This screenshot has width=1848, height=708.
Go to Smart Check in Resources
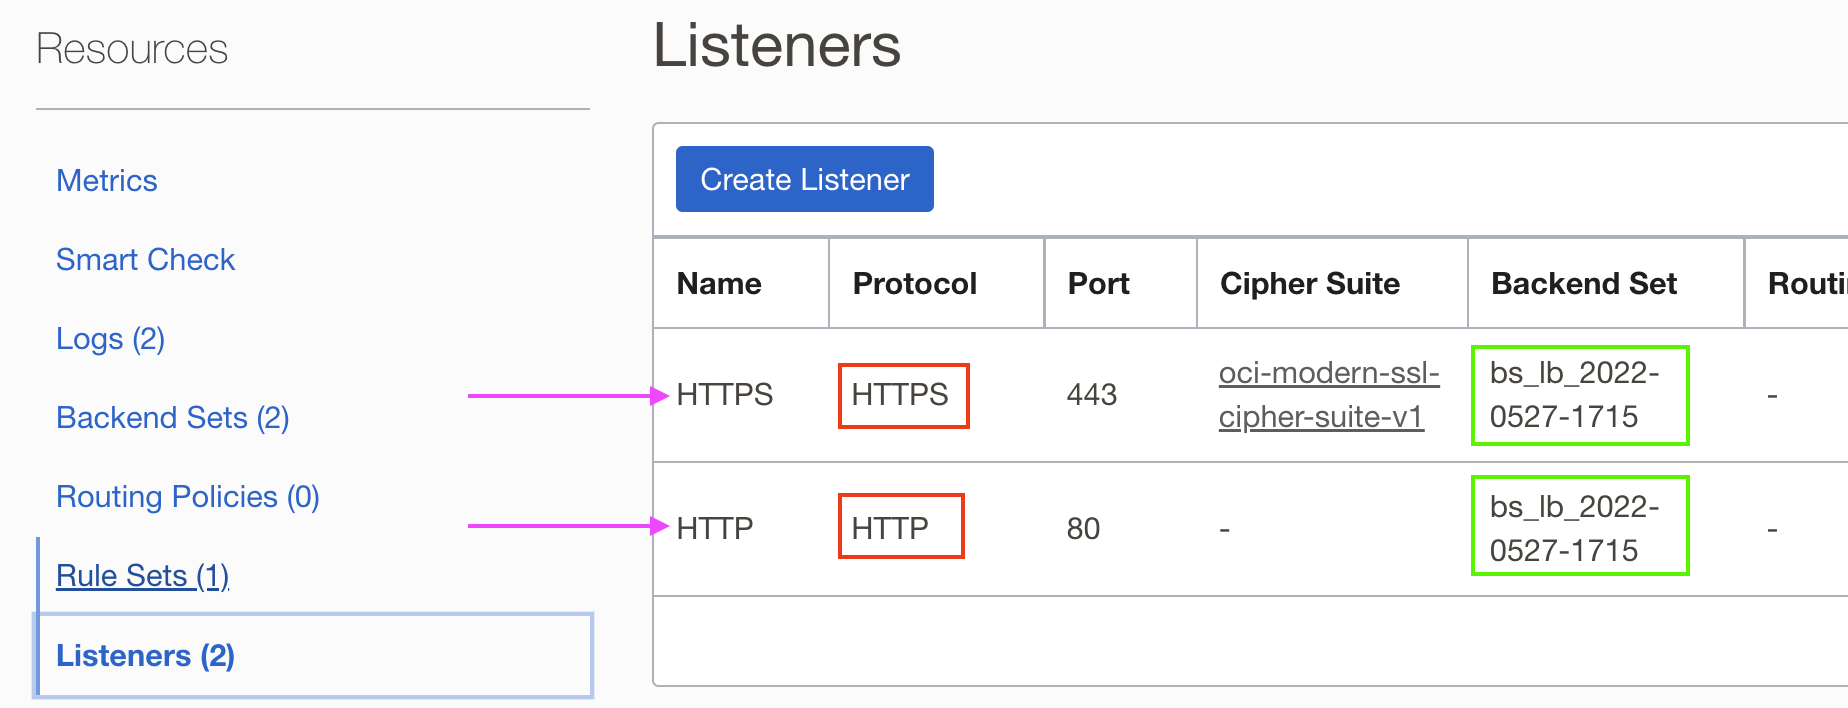(x=145, y=260)
